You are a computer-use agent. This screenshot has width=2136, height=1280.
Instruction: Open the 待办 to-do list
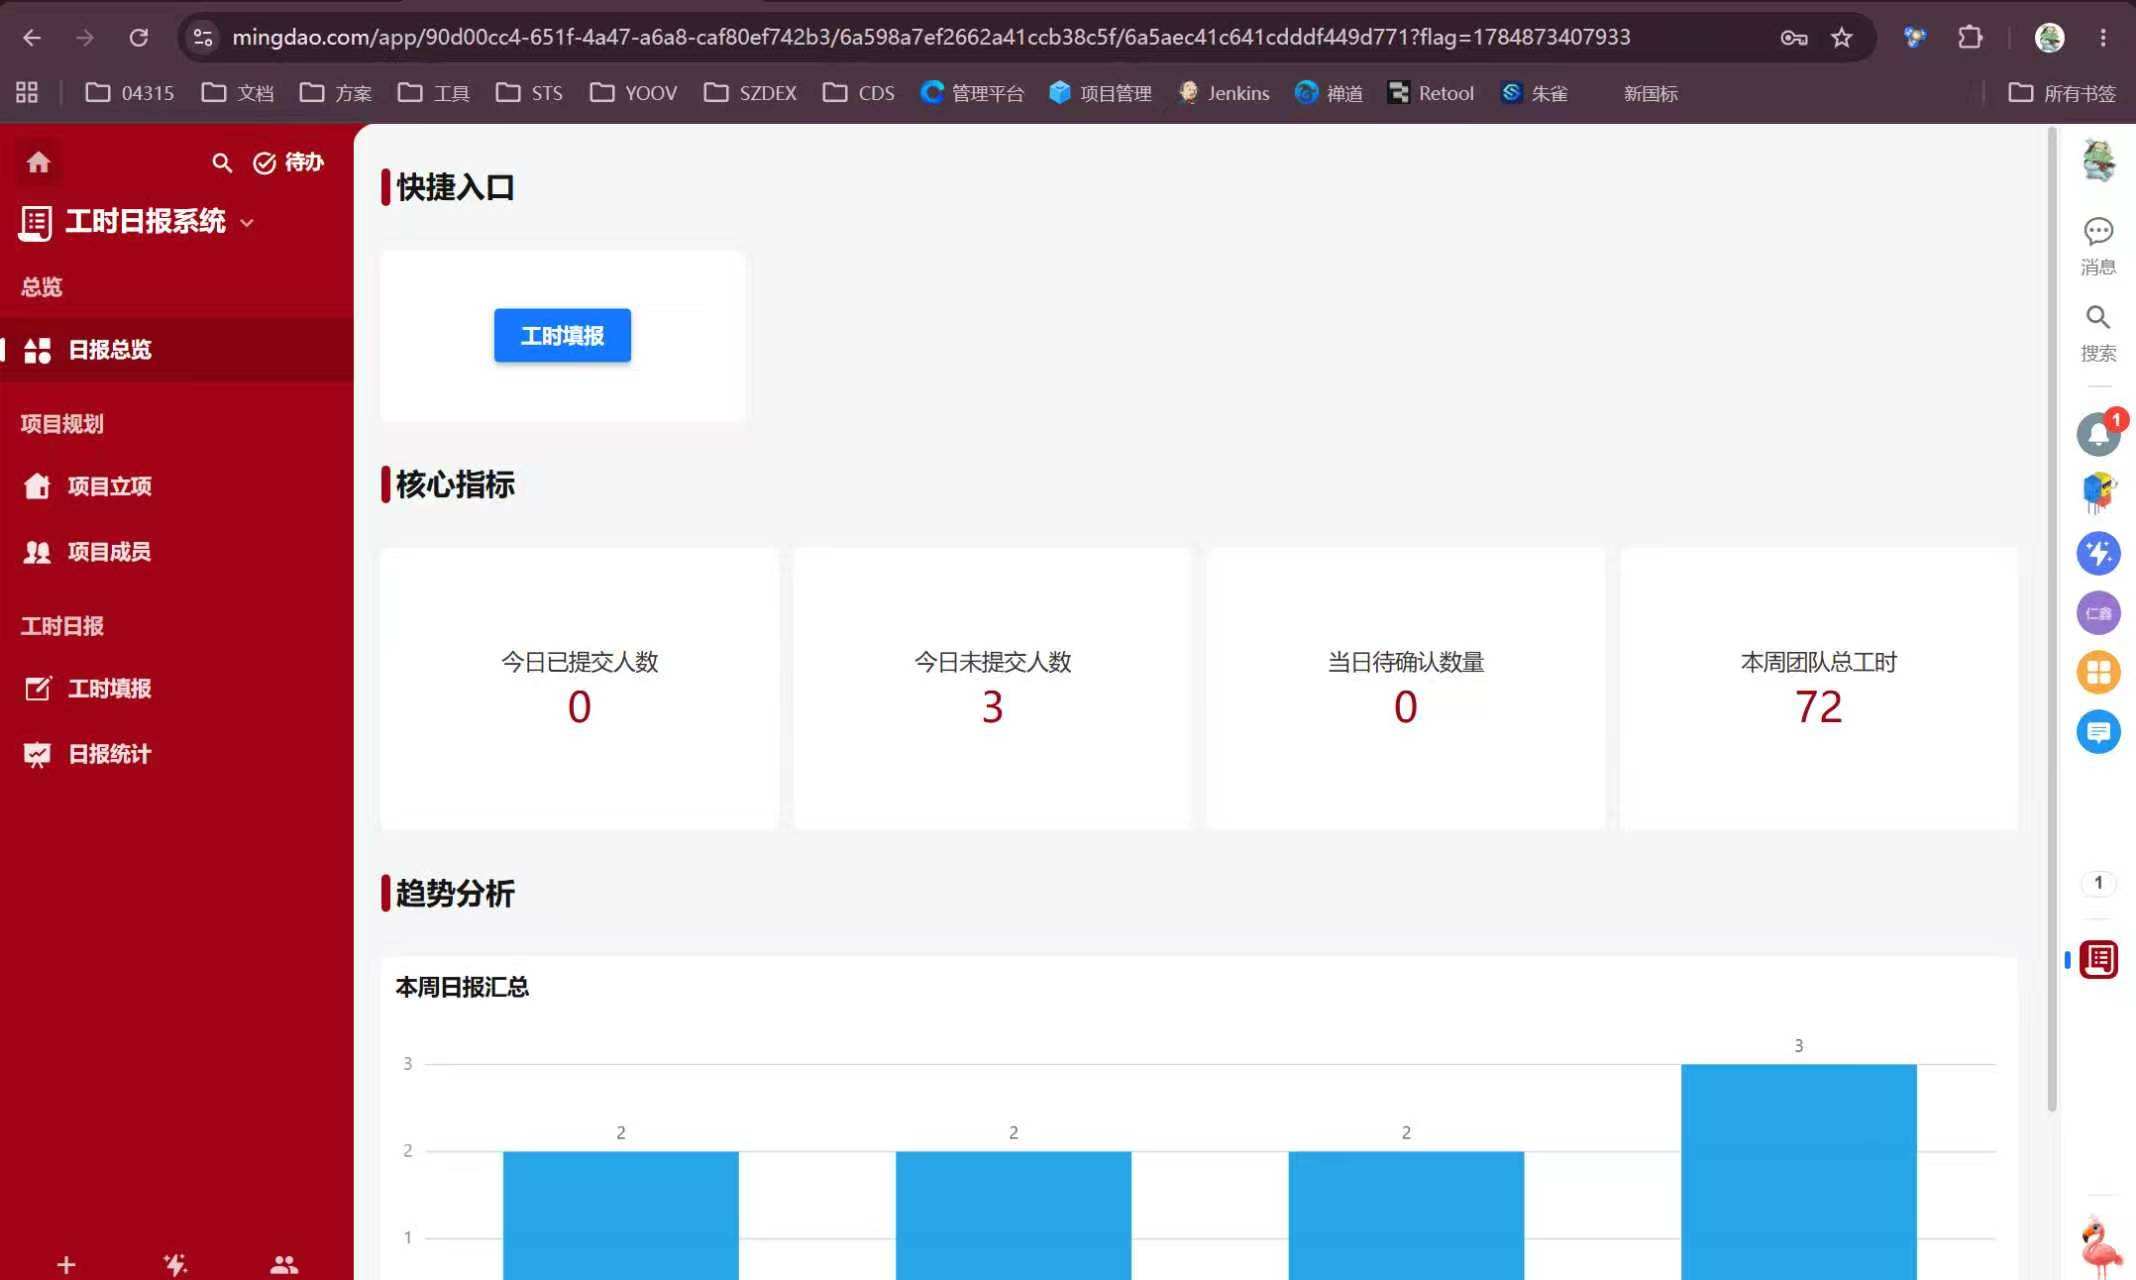pyautogui.click(x=288, y=163)
